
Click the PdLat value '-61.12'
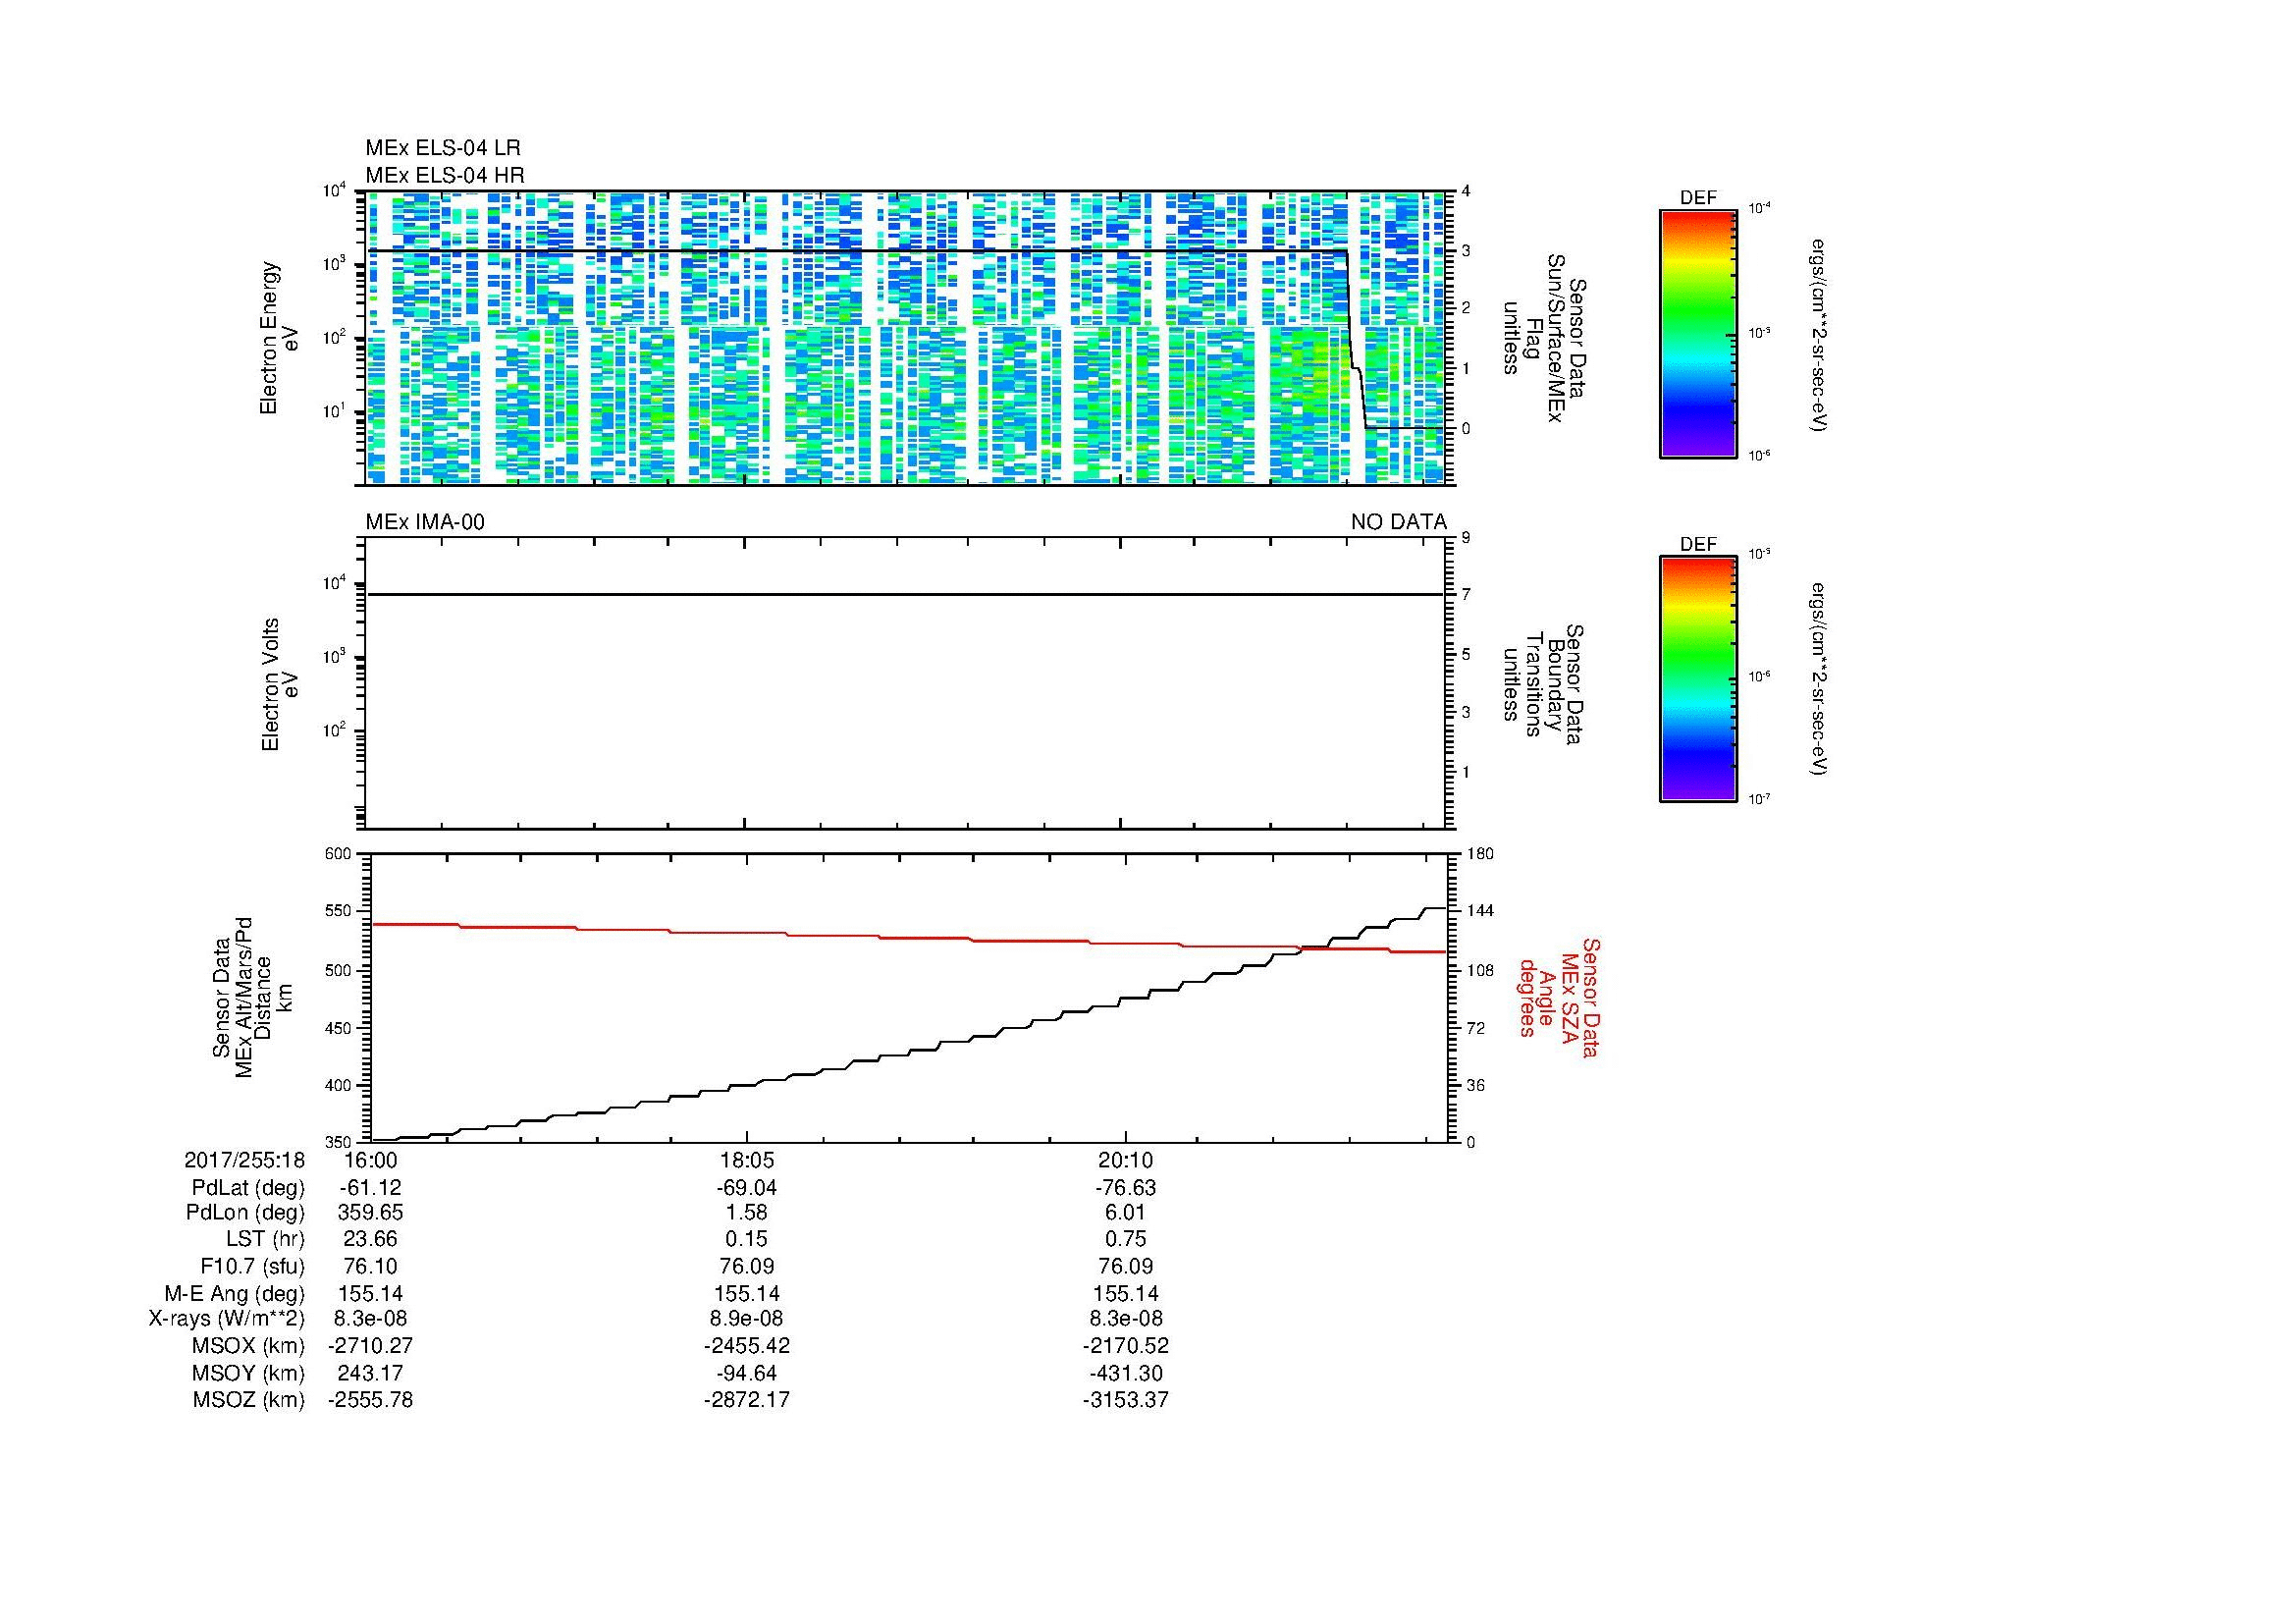pyautogui.click(x=370, y=1188)
